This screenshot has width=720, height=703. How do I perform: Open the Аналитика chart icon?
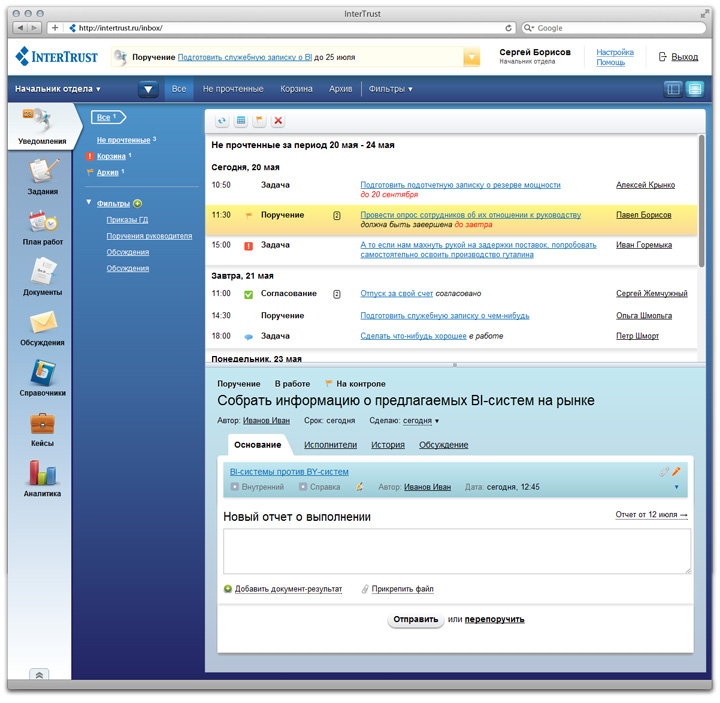pyautogui.click(x=42, y=476)
